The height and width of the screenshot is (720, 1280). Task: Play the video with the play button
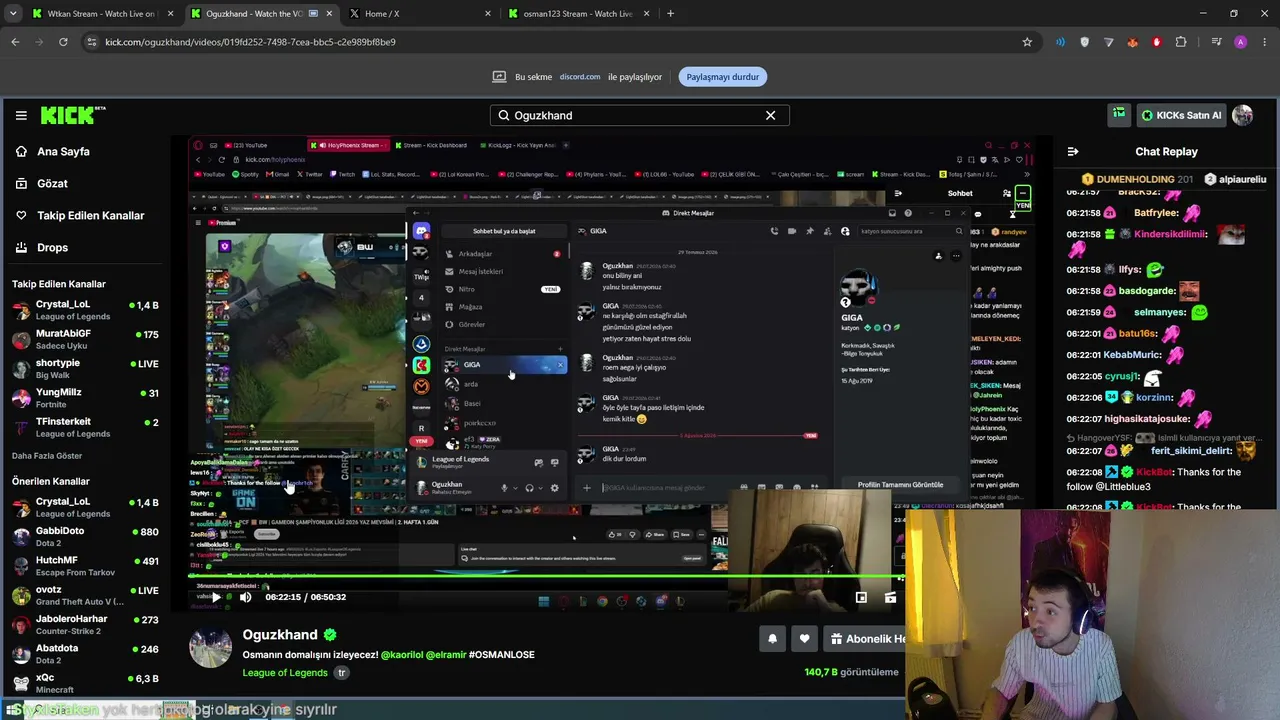point(216,597)
